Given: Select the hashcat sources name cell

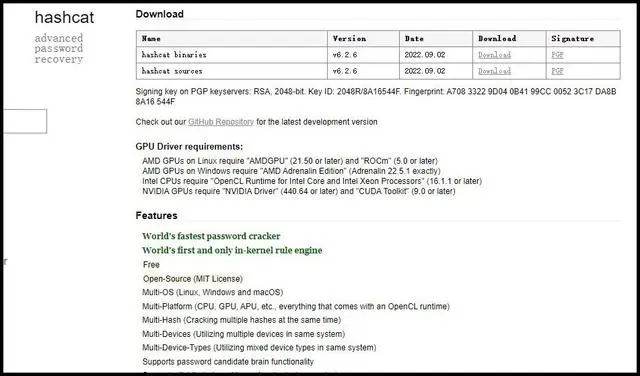Looking at the screenshot, I should [x=231, y=71].
